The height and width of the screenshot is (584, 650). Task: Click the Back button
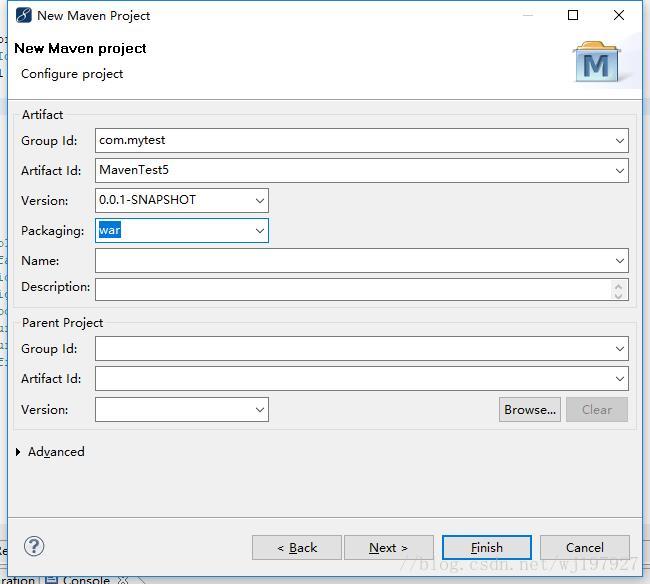pos(297,548)
